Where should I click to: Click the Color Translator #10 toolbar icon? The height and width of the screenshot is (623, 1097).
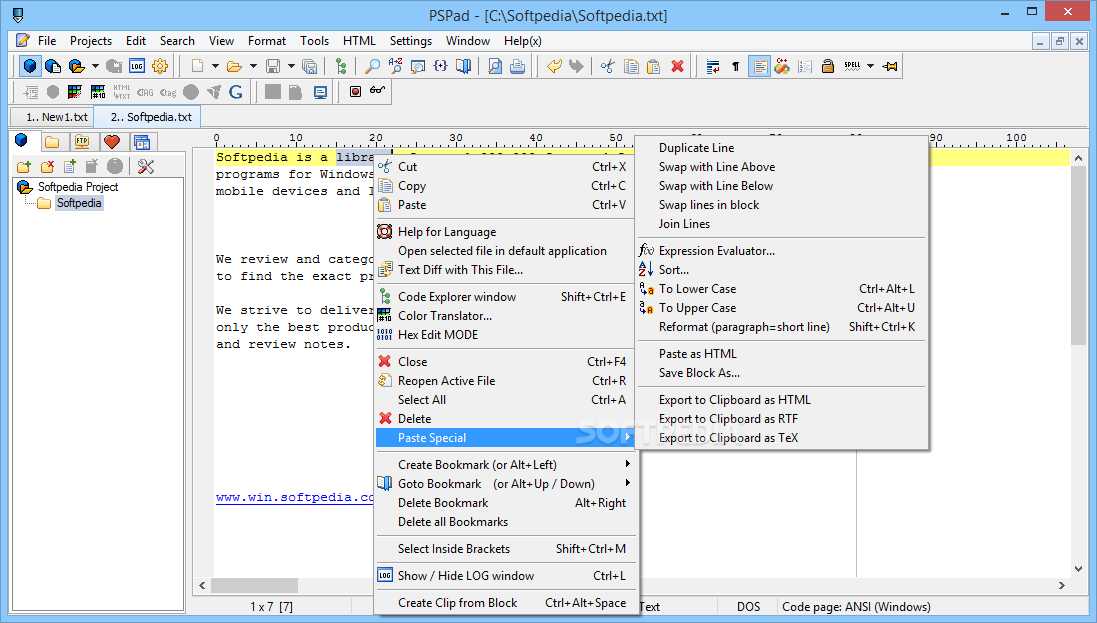pyautogui.click(x=98, y=92)
